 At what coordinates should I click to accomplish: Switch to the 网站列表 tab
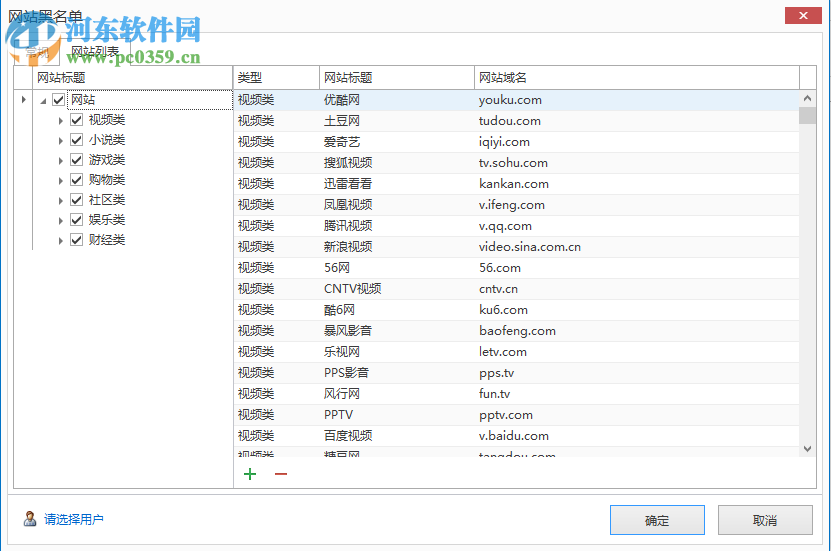pyautogui.click(x=95, y=52)
